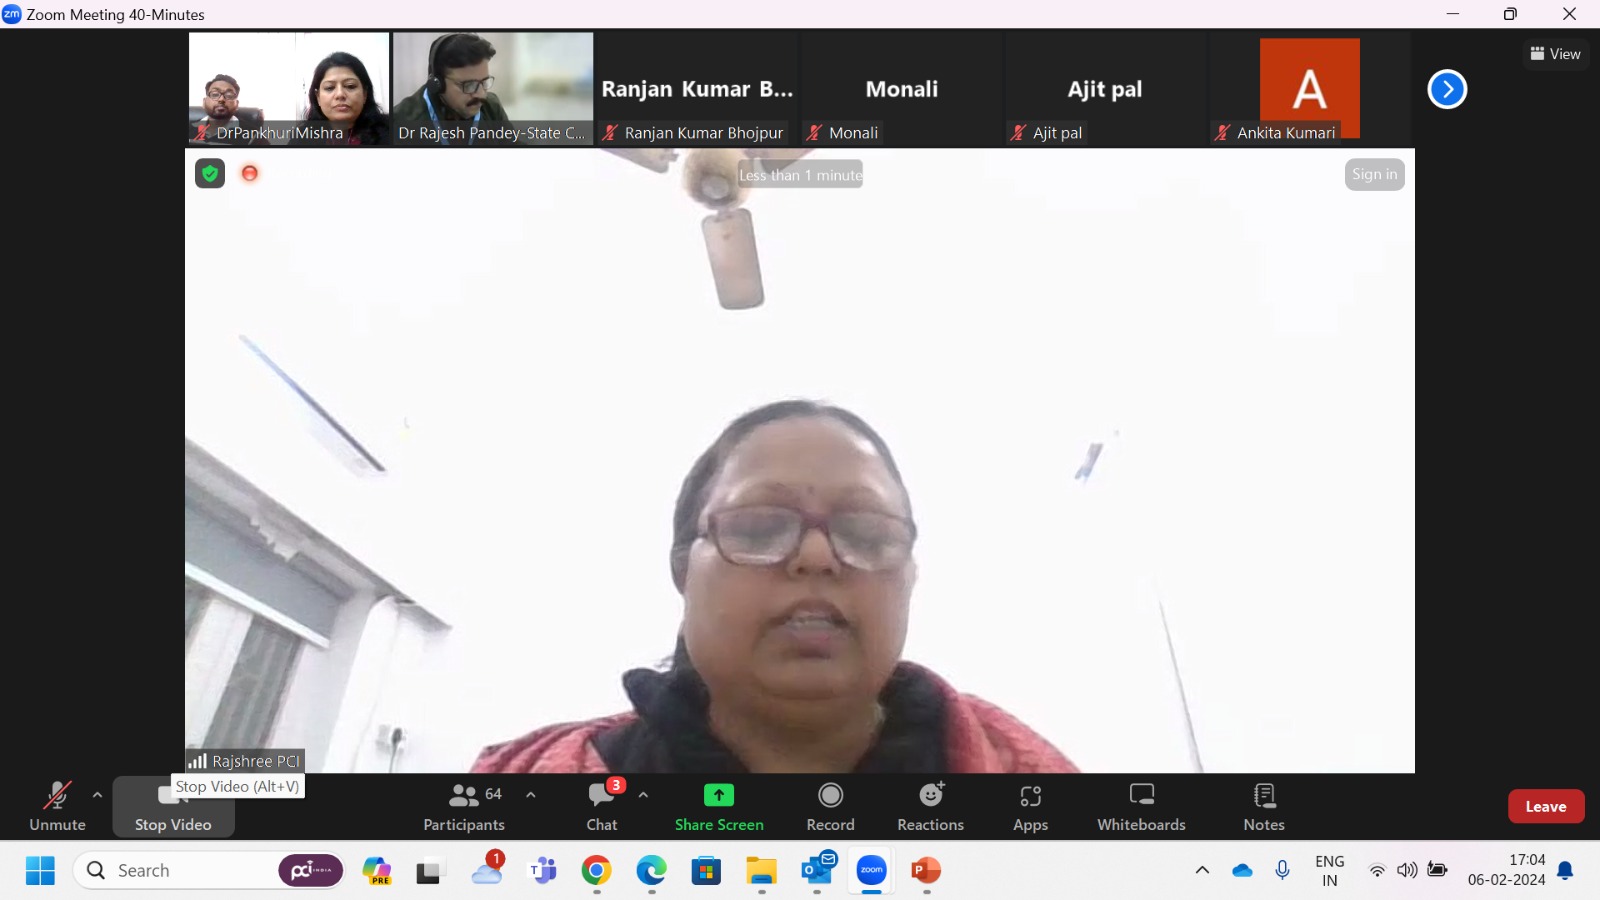The image size is (1600, 900).
Task: Unmute the microphone
Action: pos(57,807)
